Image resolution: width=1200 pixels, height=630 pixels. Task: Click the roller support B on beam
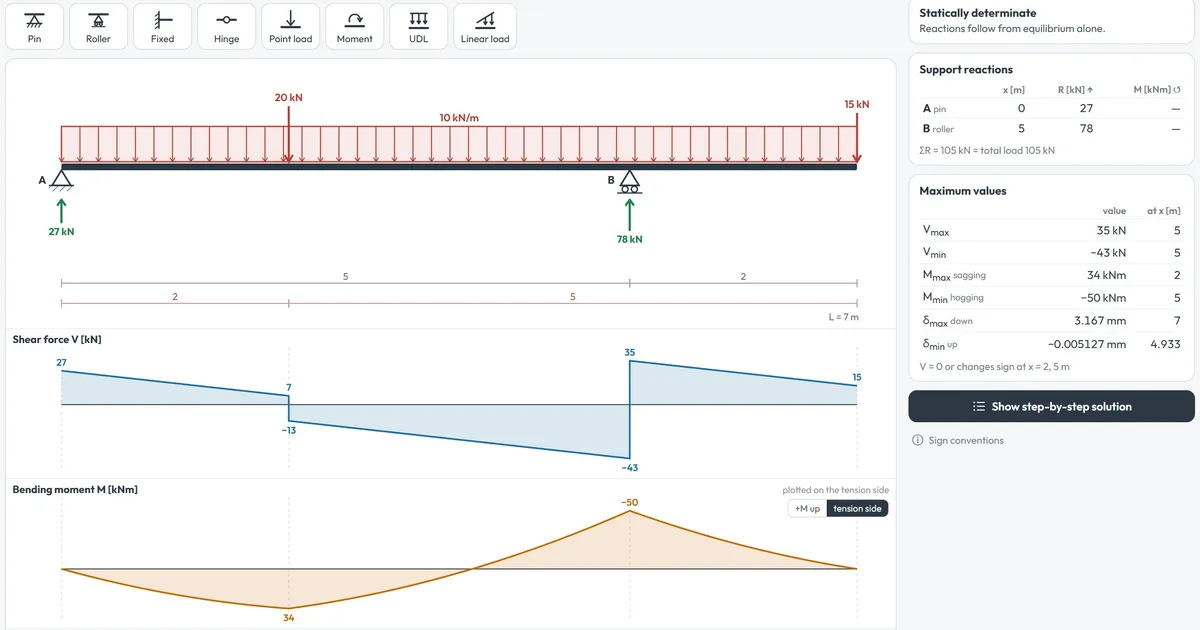pyautogui.click(x=630, y=181)
